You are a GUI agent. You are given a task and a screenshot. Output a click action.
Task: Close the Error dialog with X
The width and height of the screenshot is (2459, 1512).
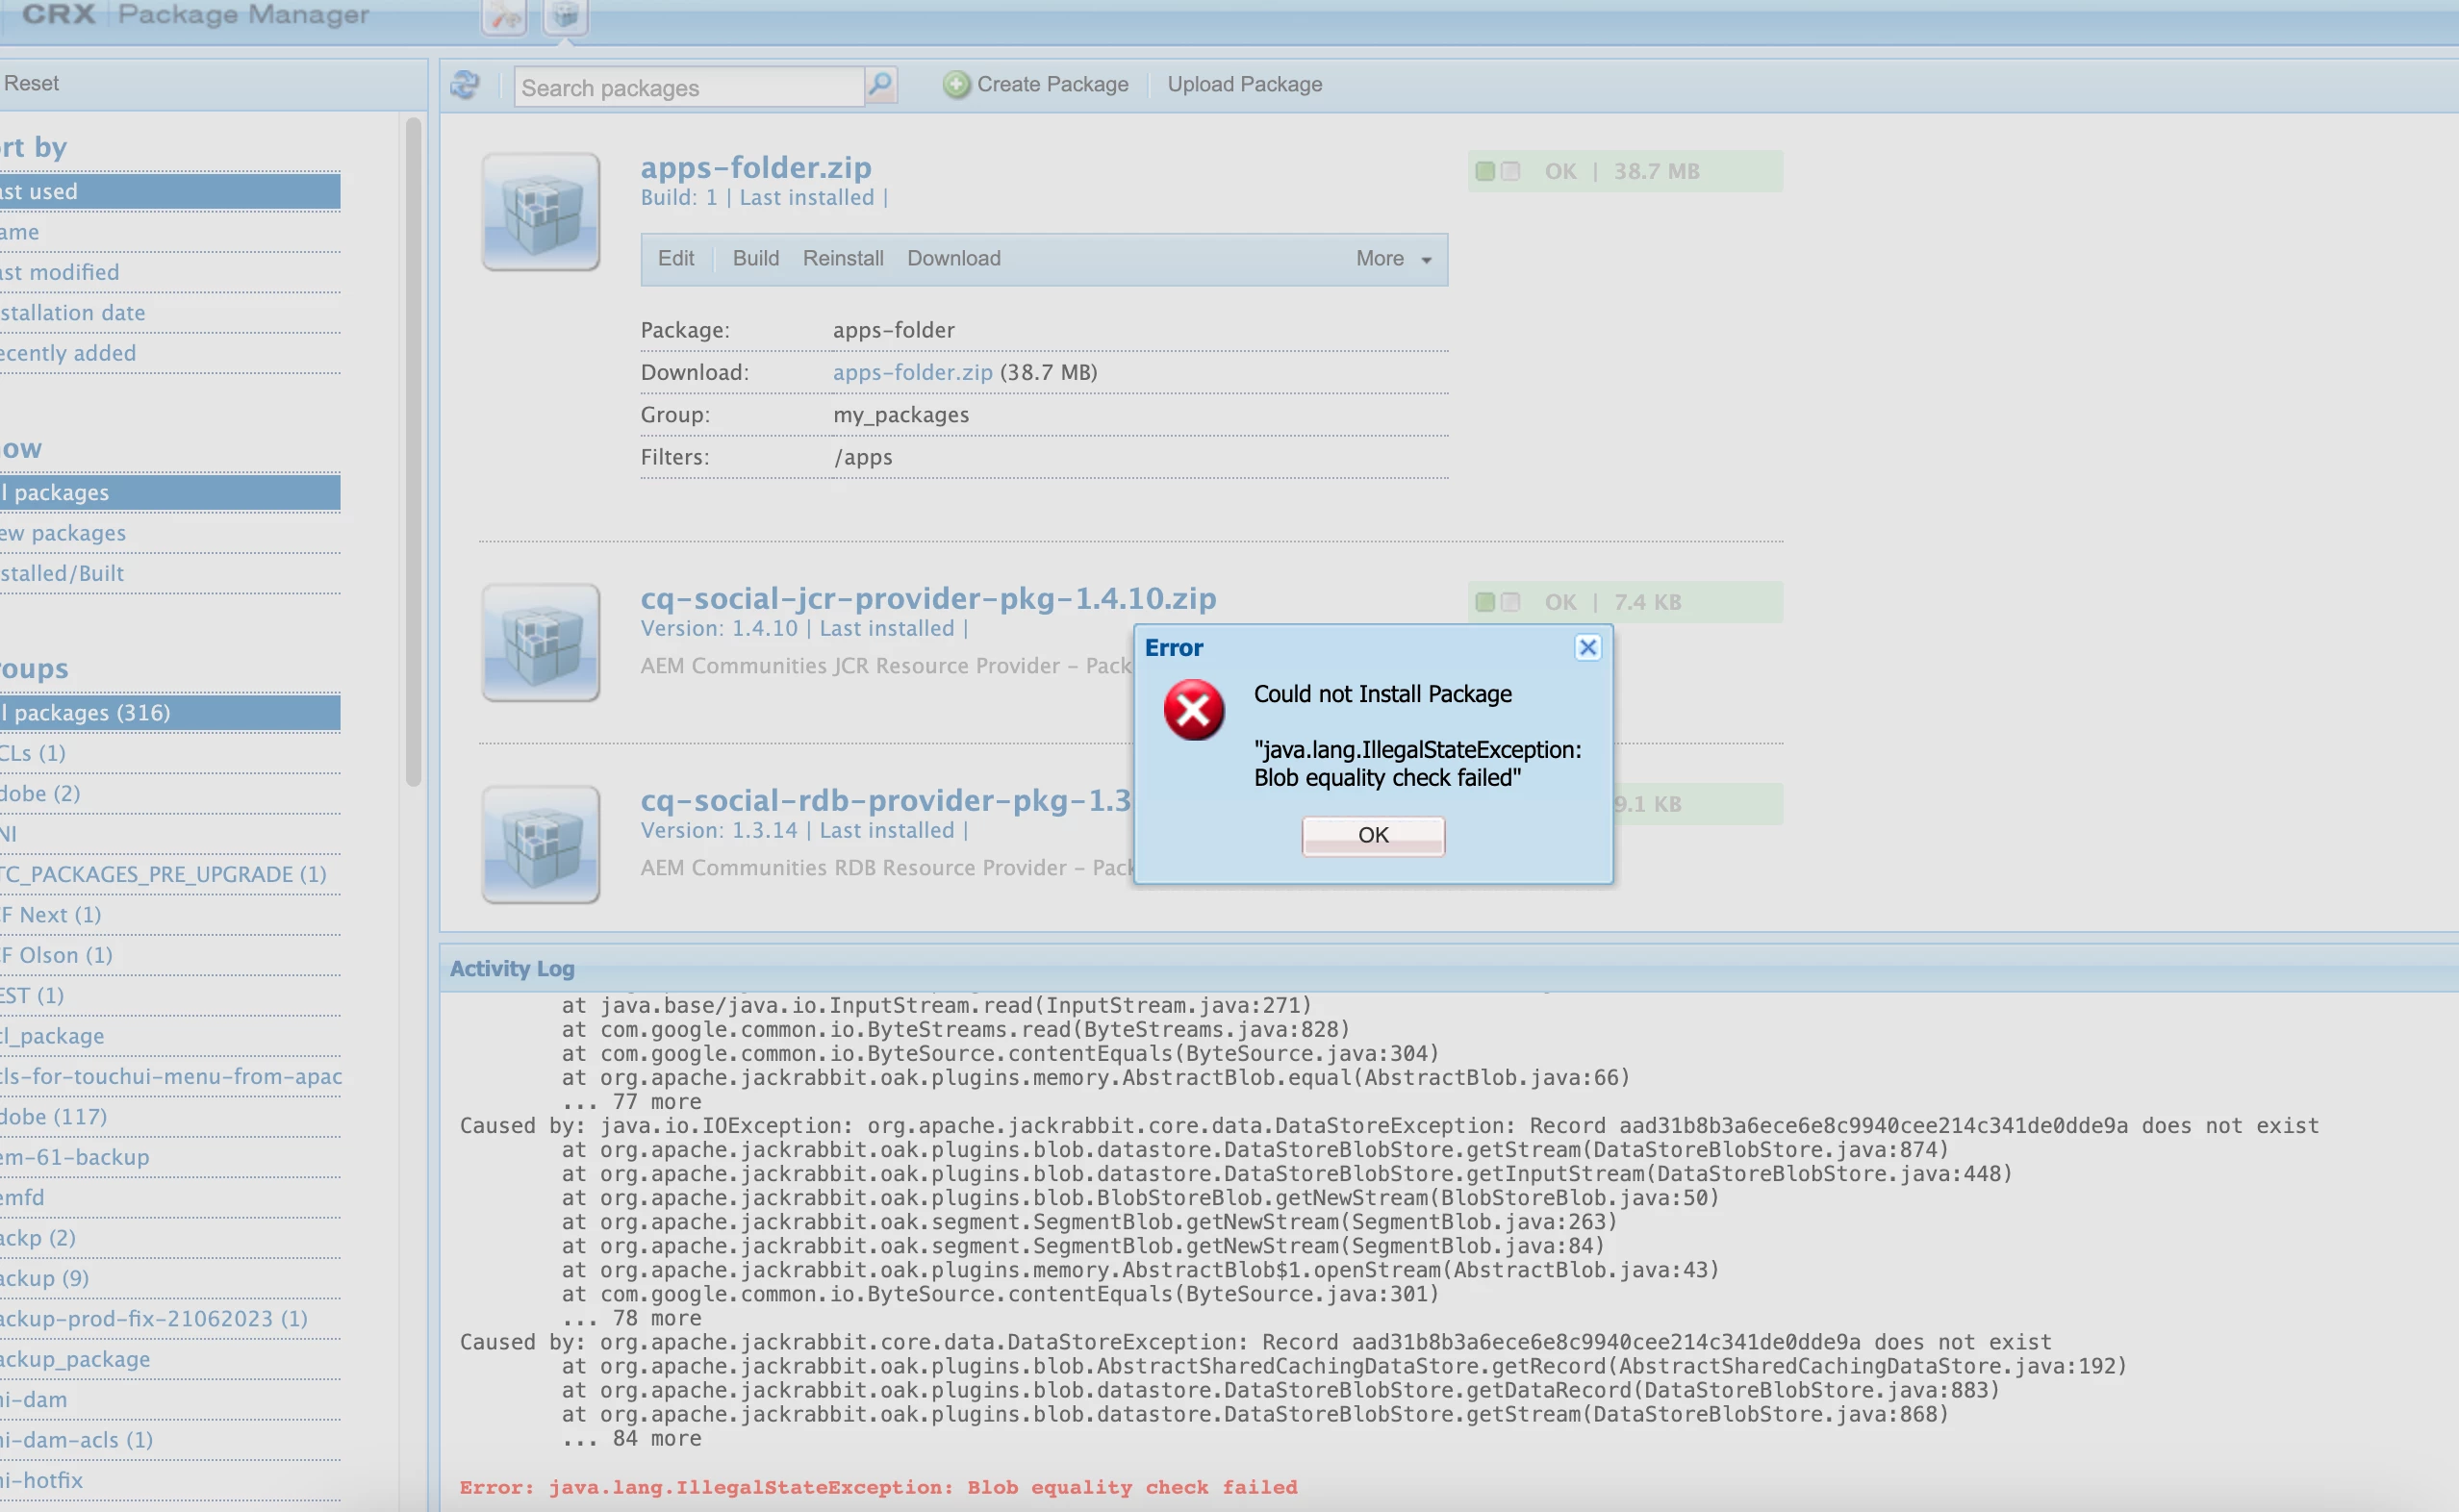click(1587, 648)
